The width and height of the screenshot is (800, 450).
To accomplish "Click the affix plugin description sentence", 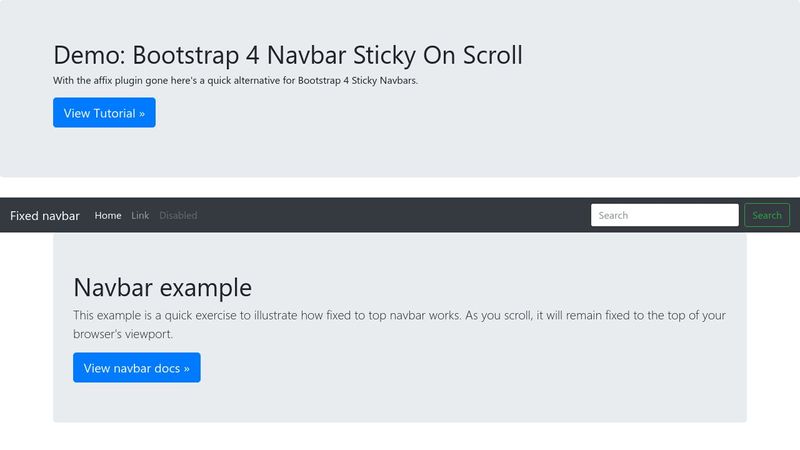I will tap(235, 81).
